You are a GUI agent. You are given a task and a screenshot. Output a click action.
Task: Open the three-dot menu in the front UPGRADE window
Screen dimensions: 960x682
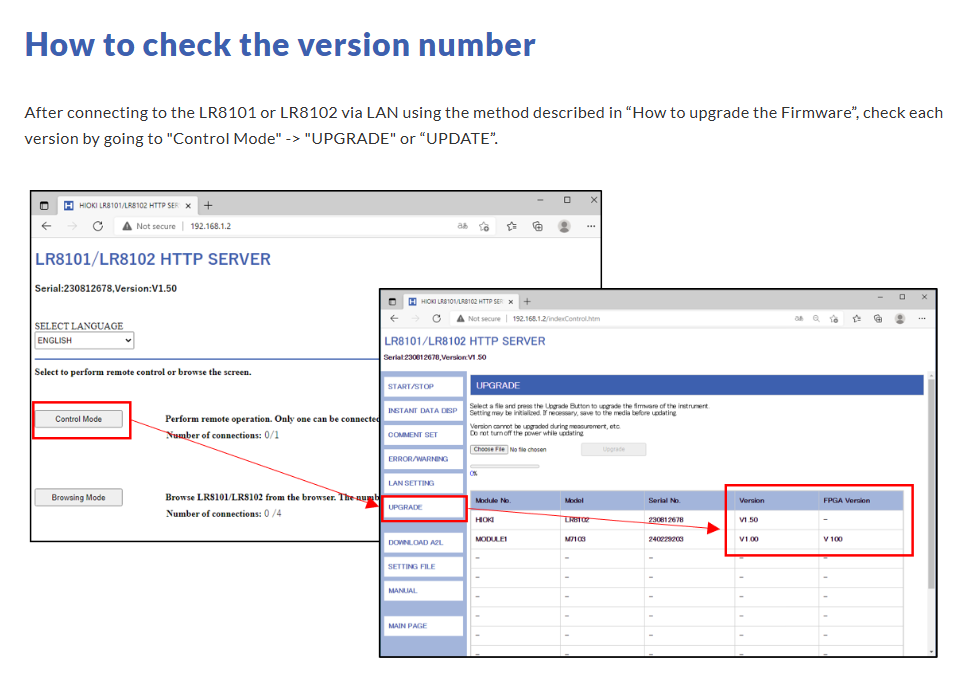click(x=922, y=318)
